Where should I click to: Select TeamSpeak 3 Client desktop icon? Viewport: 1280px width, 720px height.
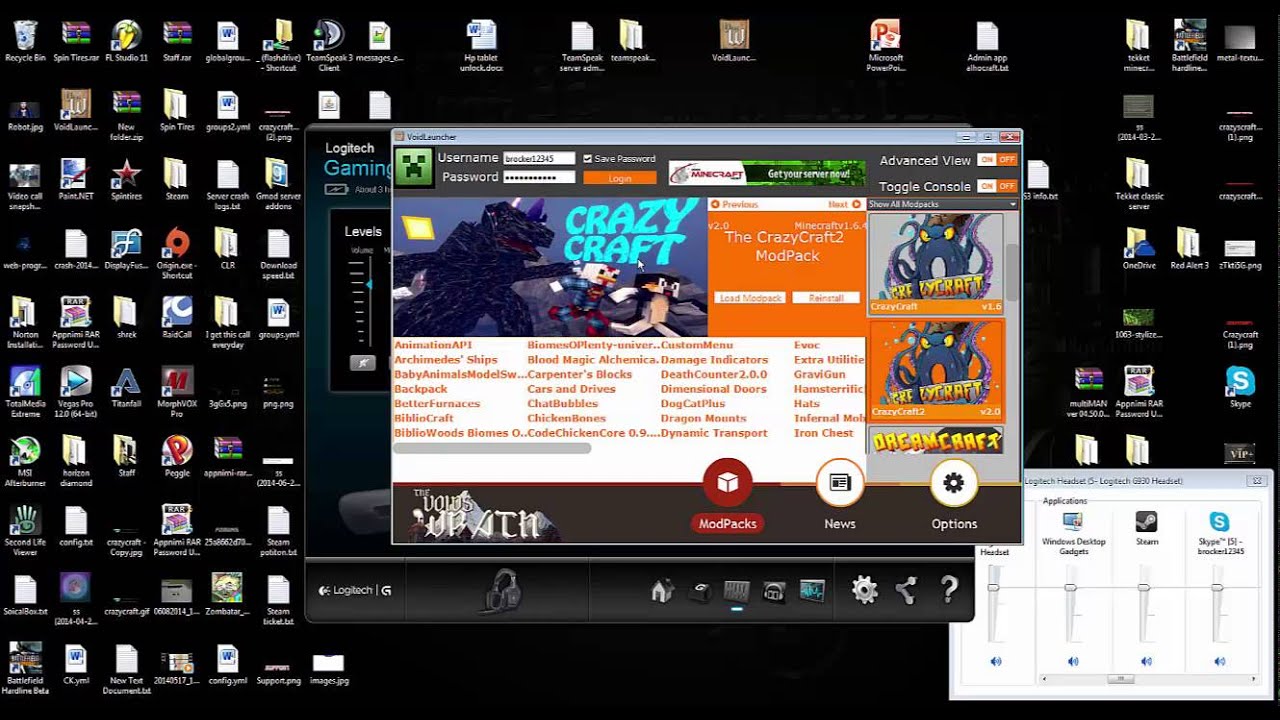[329, 46]
